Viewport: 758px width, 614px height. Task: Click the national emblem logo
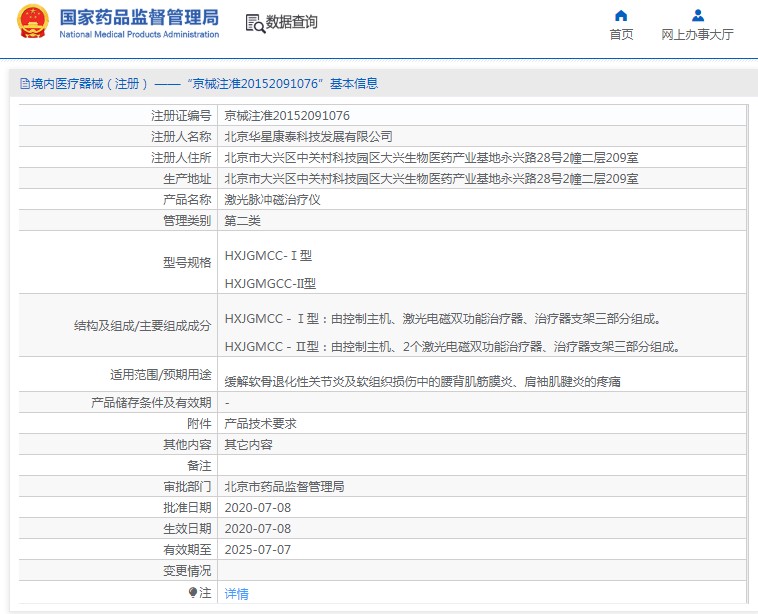(x=33, y=21)
